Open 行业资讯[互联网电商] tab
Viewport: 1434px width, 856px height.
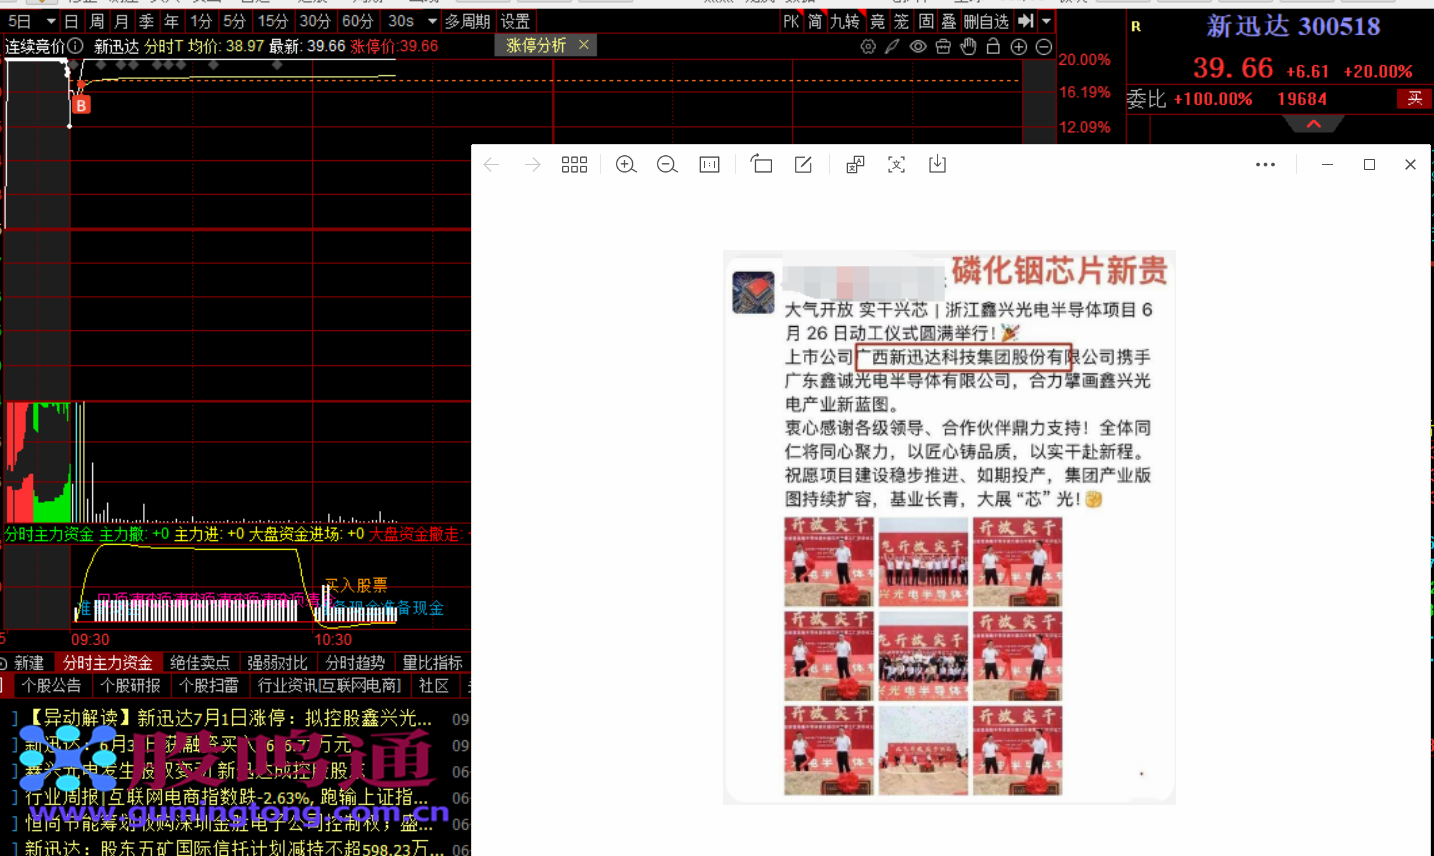(x=329, y=685)
